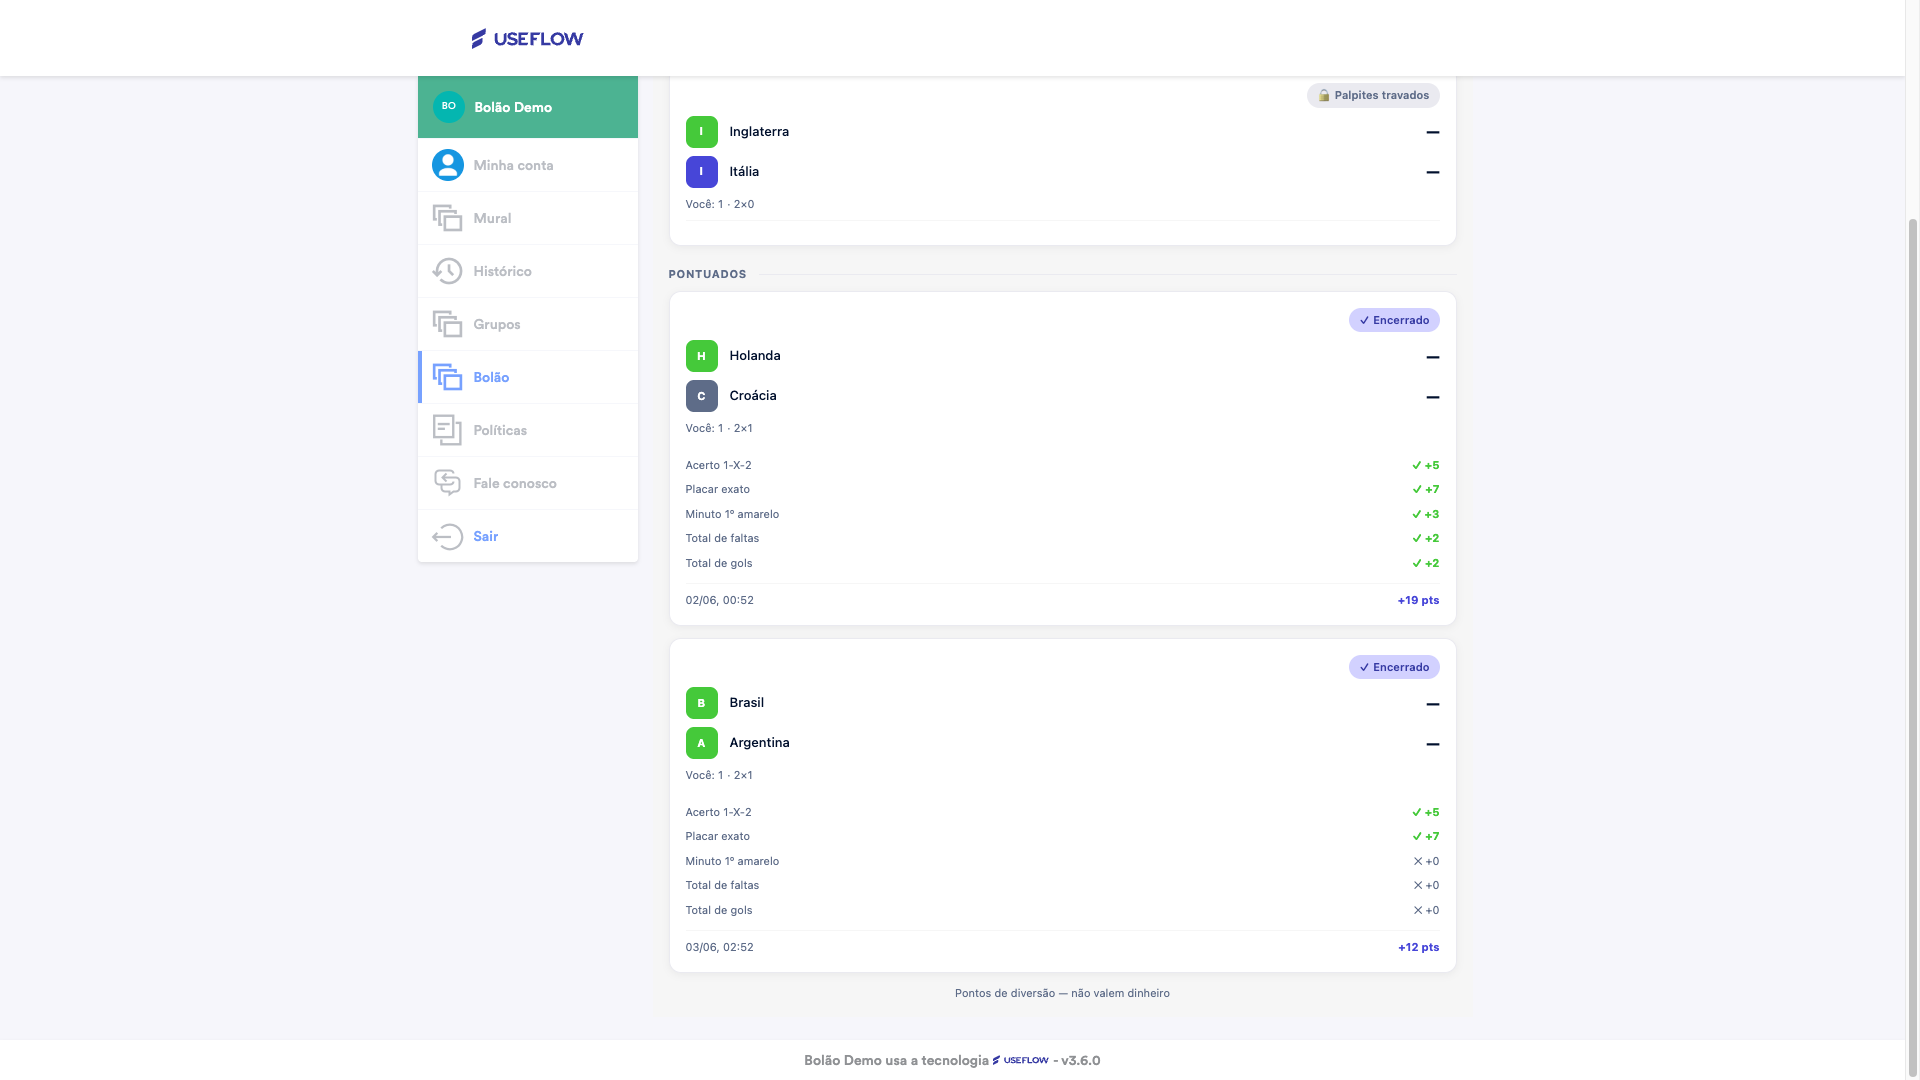This screenshot has width=1920, height=1080.
Task: Click the +12 pts total
Action: (x=1418, y=947)
